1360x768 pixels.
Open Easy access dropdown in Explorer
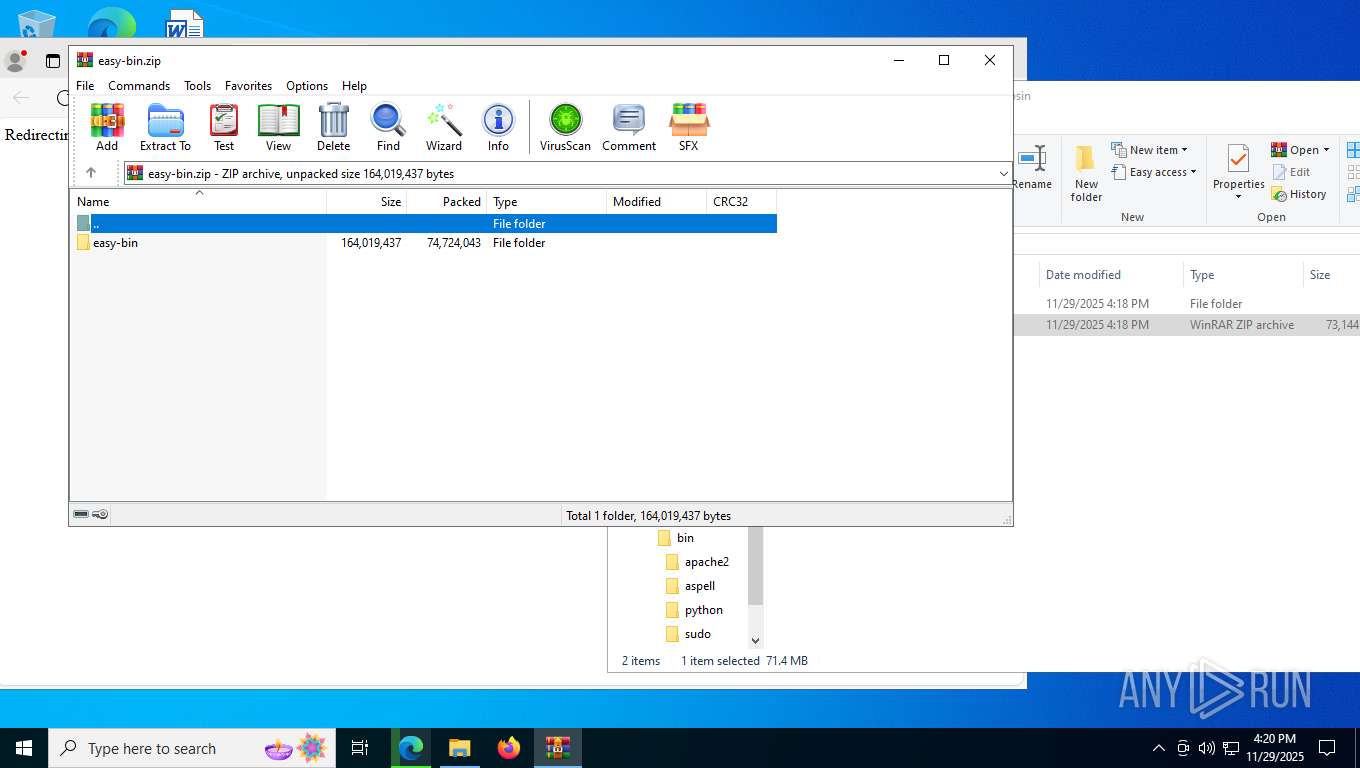(1154, 172)
